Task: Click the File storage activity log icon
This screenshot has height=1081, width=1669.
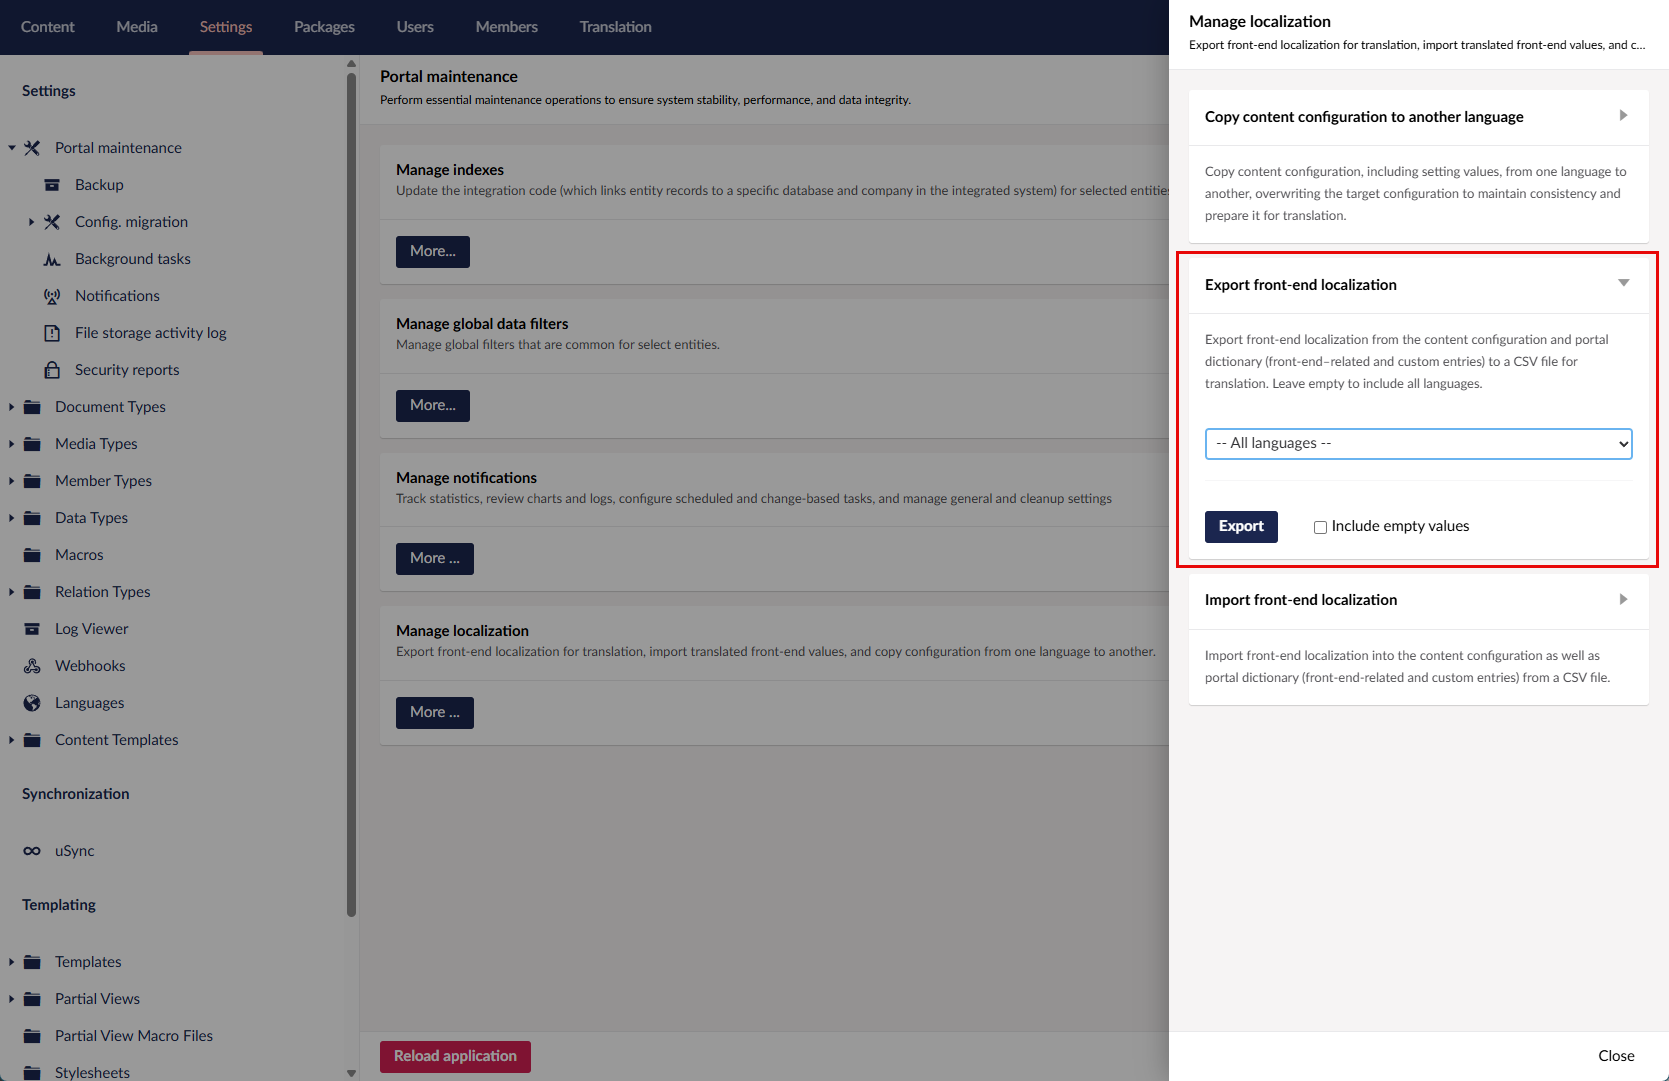Action: click(x=52, y=333)
